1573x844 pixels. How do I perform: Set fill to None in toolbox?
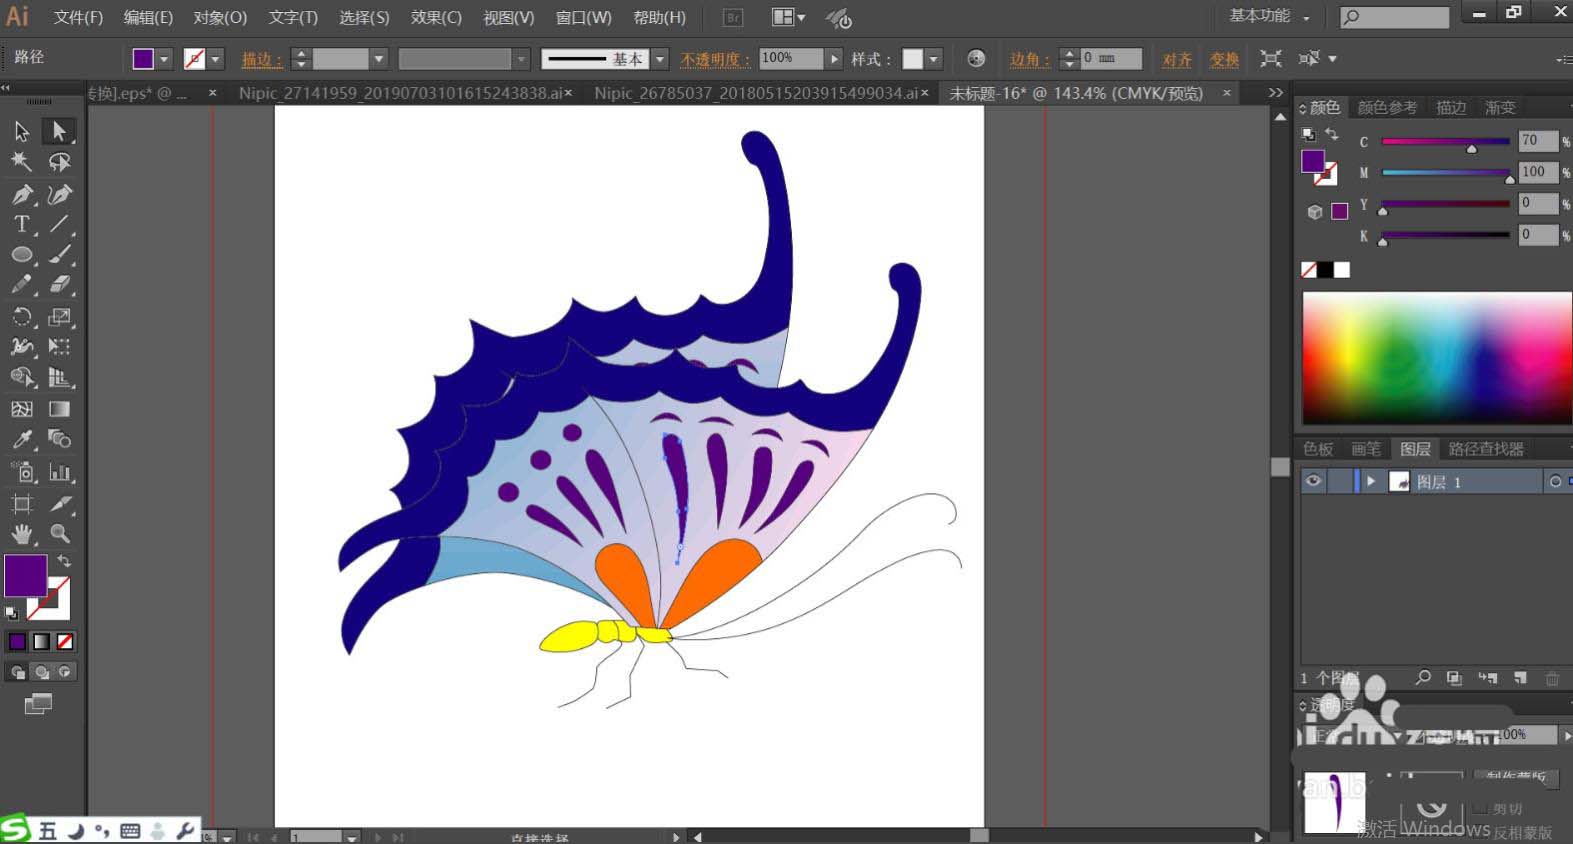pyautogui.click(x=65, y=642)
